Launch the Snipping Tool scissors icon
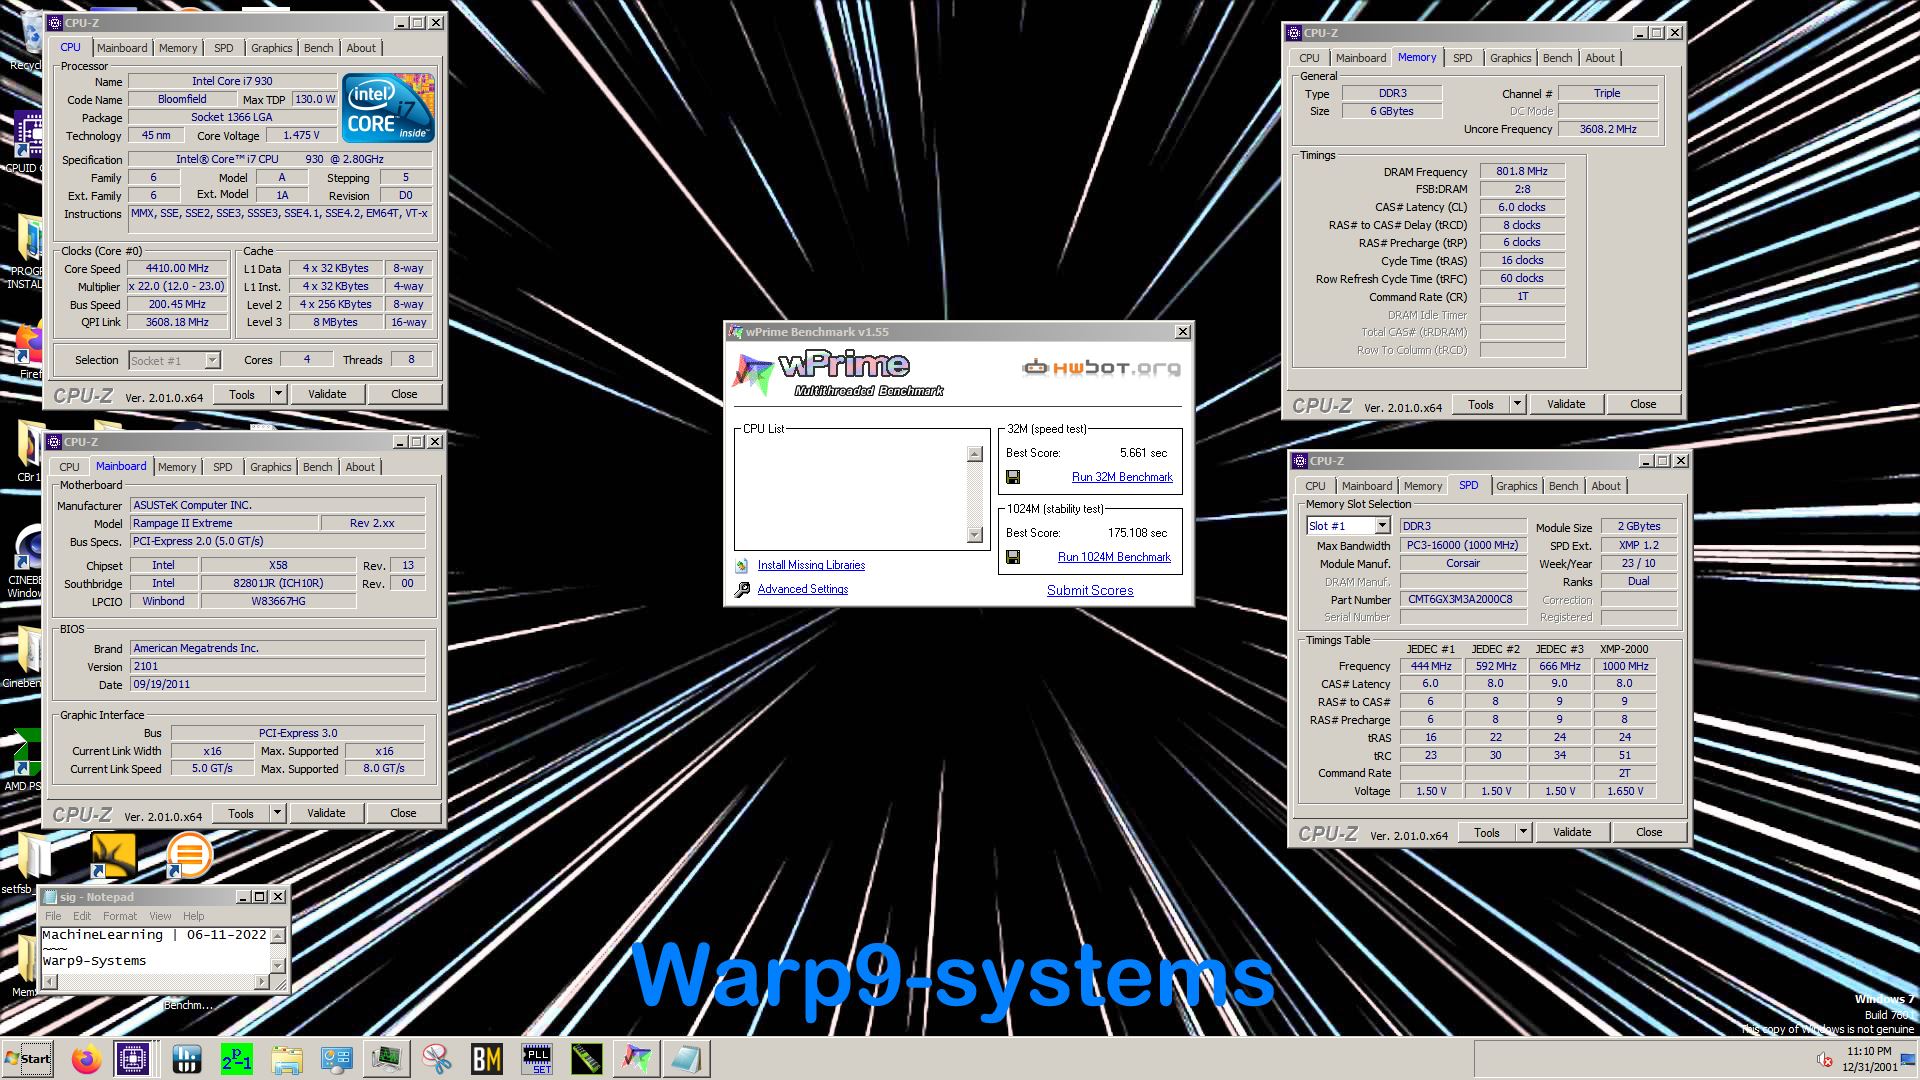Image resolution: width=1920 pixels, height=1080 pixels. (437, 1059)
